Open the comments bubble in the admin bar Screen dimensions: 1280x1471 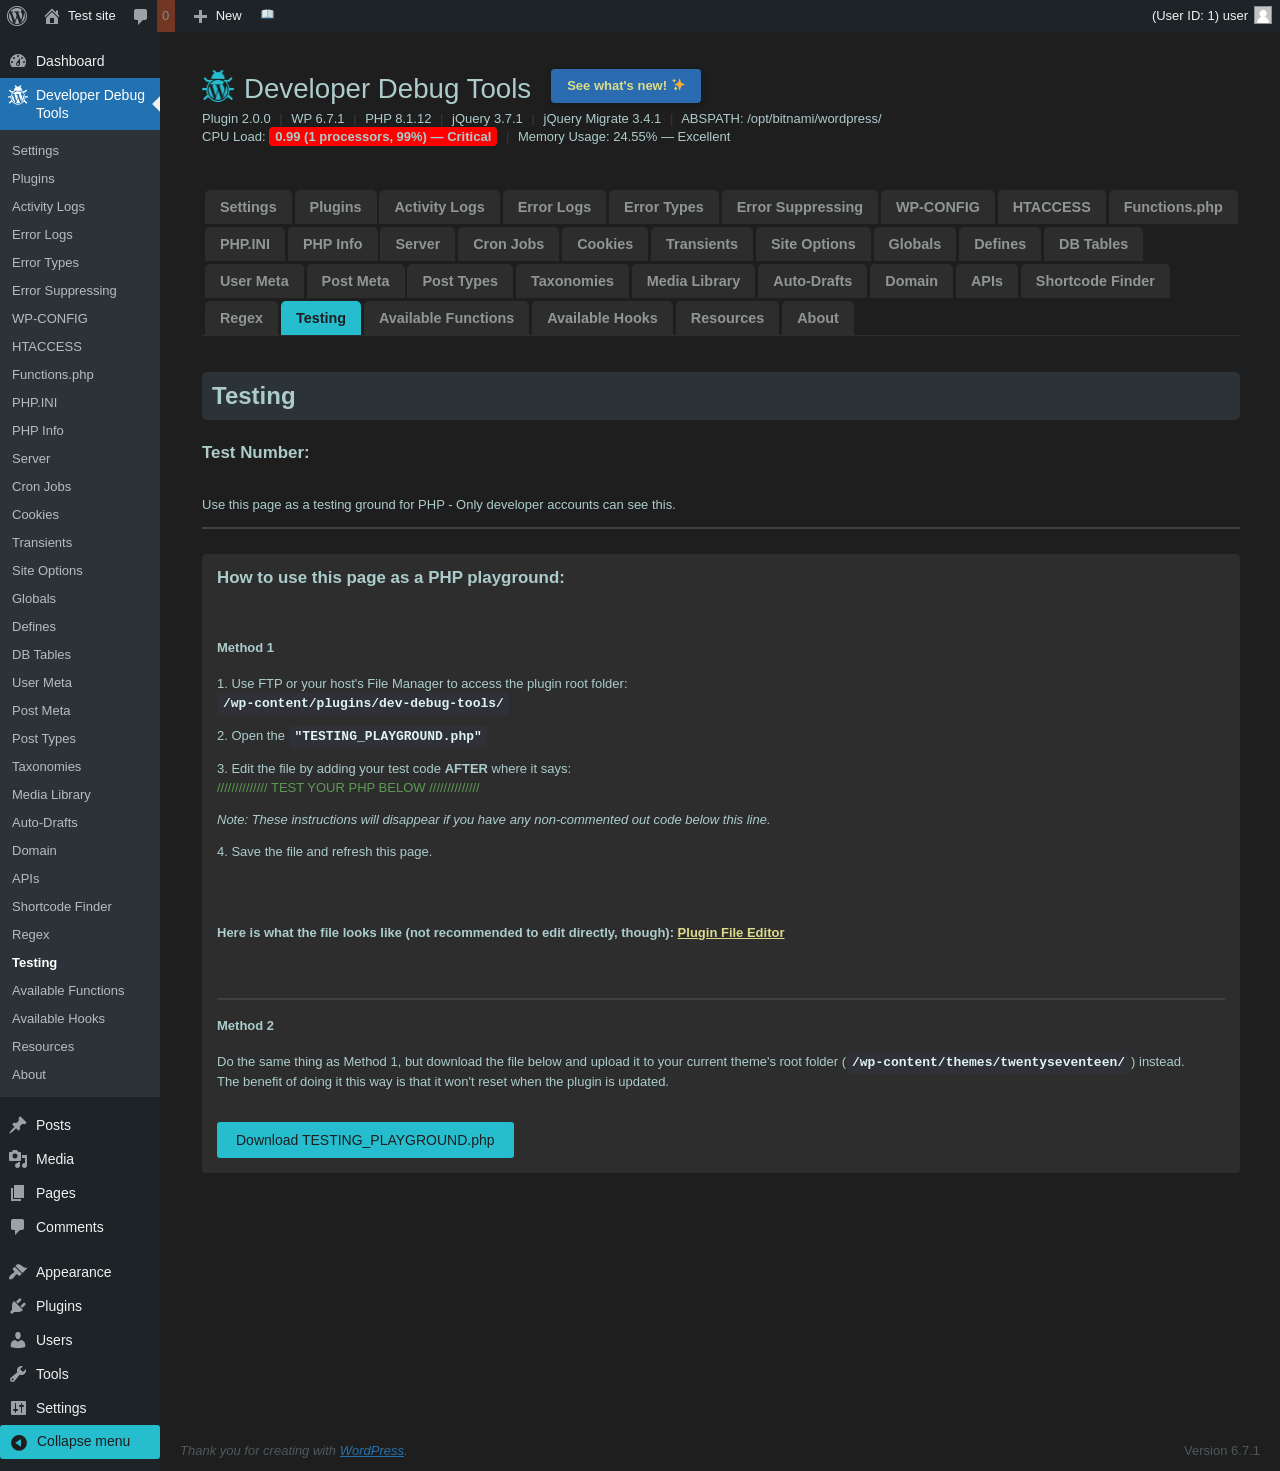[140, 16]
